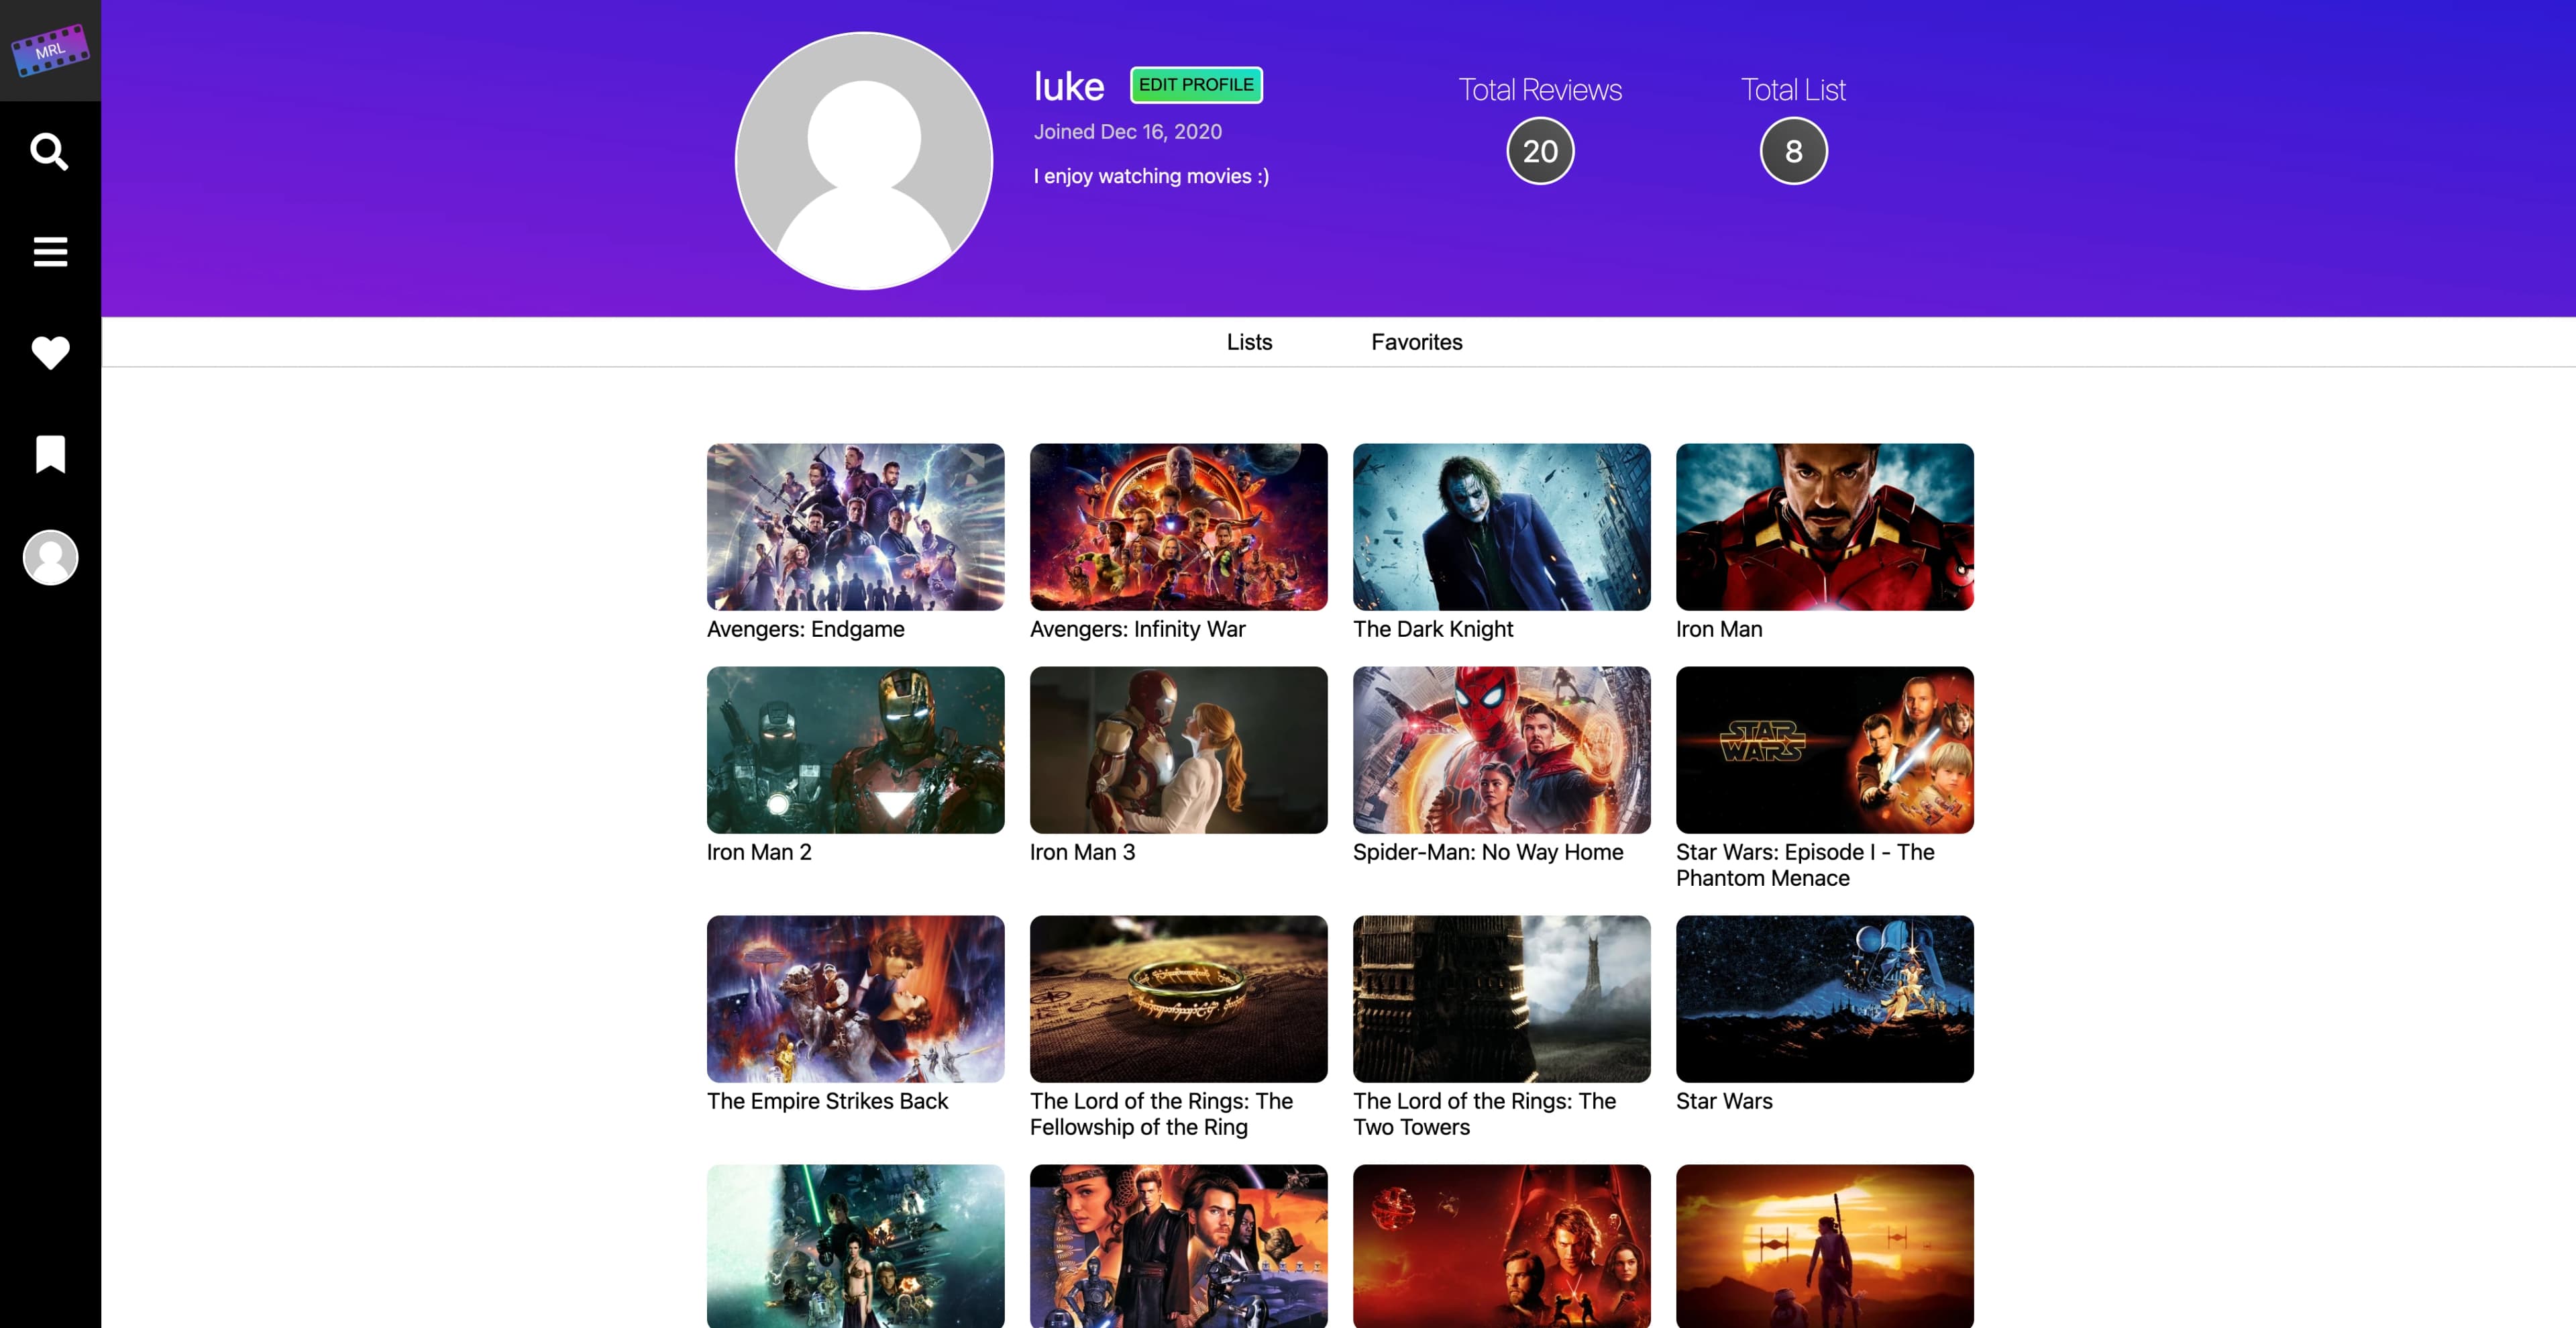Screen dimensions: 2576x1328
Task: Open The Empire Strikes Back poster
Action: (x=855, y=999)
